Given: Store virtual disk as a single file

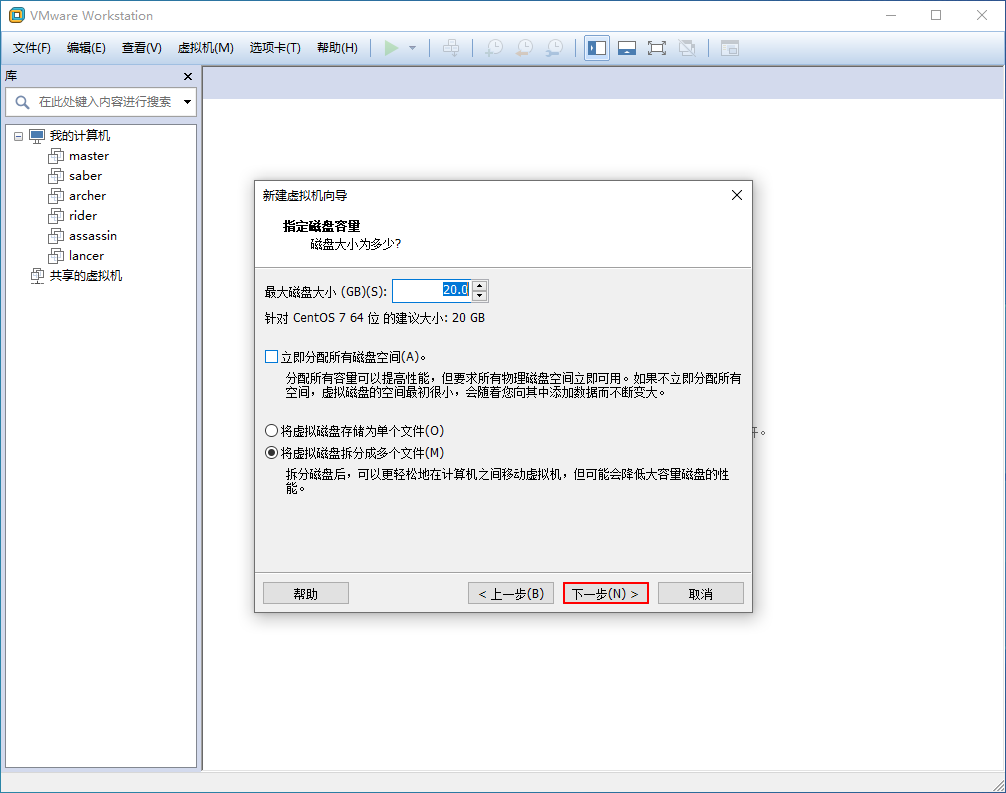Looking at the screenshot, I should coord(272,430).
